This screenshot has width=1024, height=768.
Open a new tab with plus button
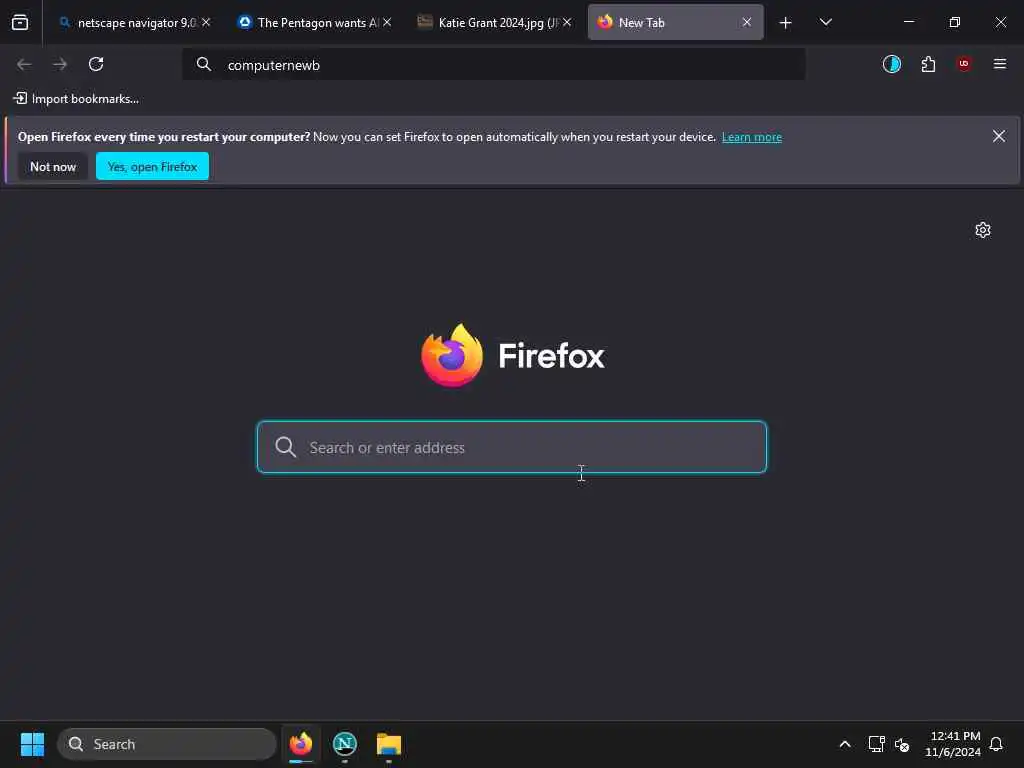pos(786,23)
